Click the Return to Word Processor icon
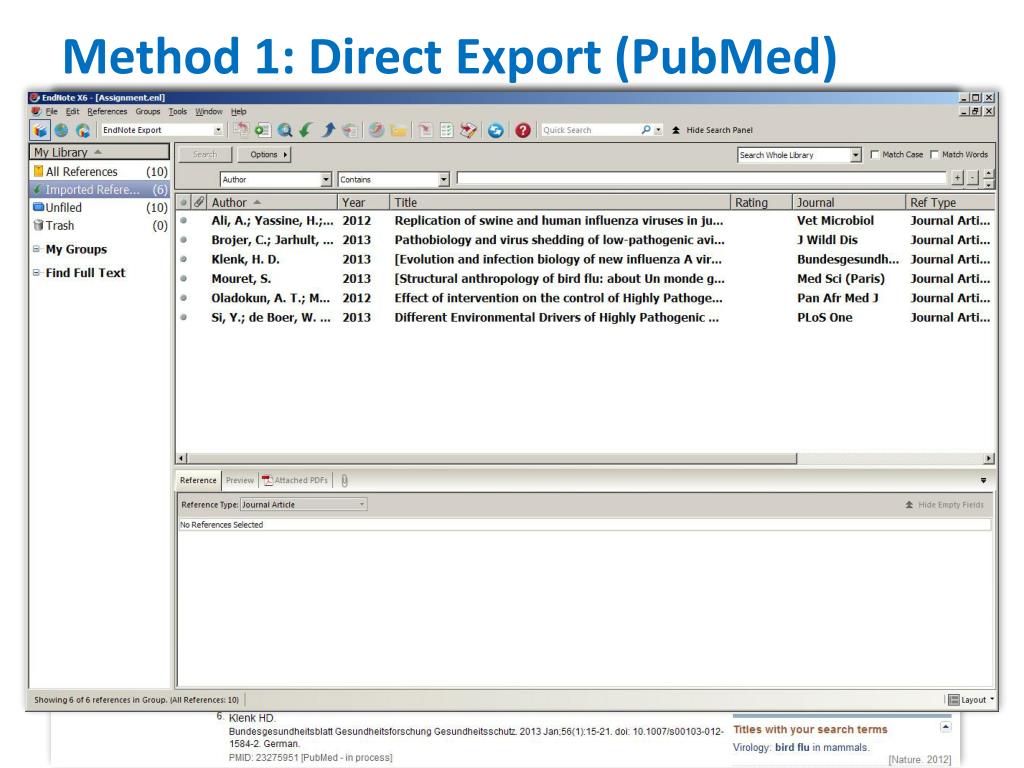Image resolution: width=1024 pixels, height=768 pixels. point(468,130)
